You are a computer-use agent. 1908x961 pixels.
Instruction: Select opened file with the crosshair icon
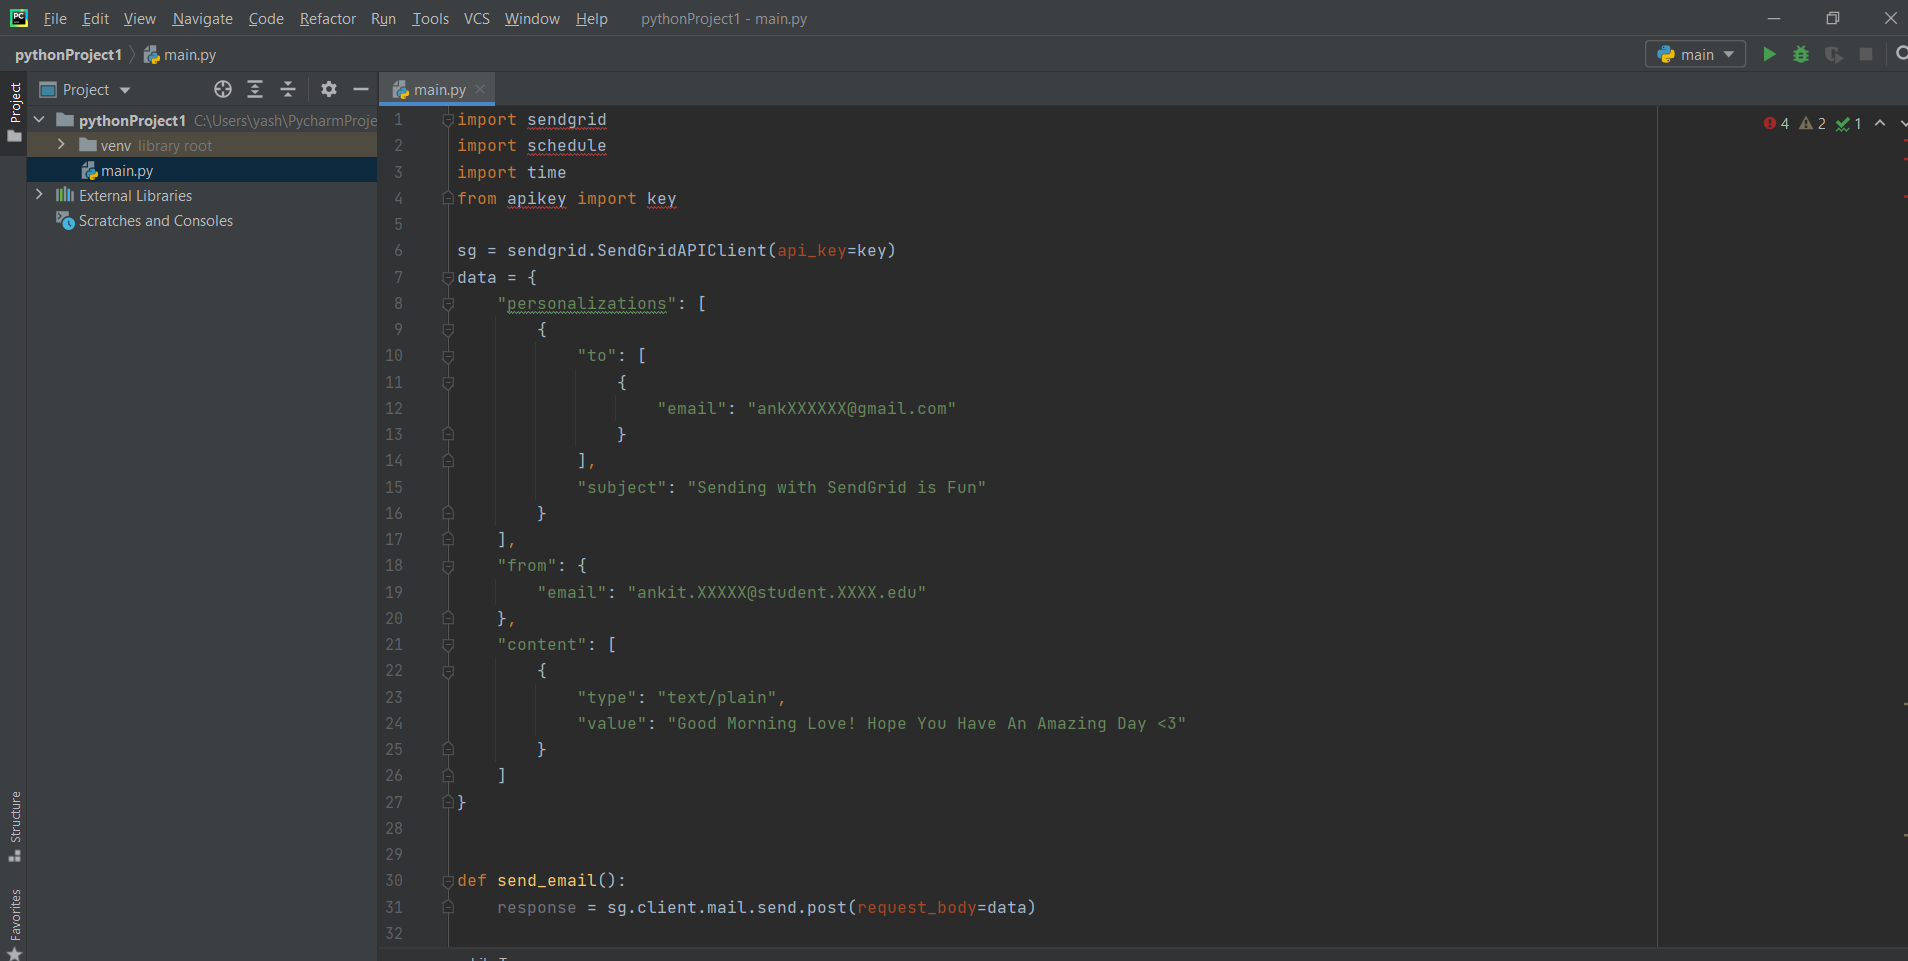pyautogui.click(x=223, y=89)
